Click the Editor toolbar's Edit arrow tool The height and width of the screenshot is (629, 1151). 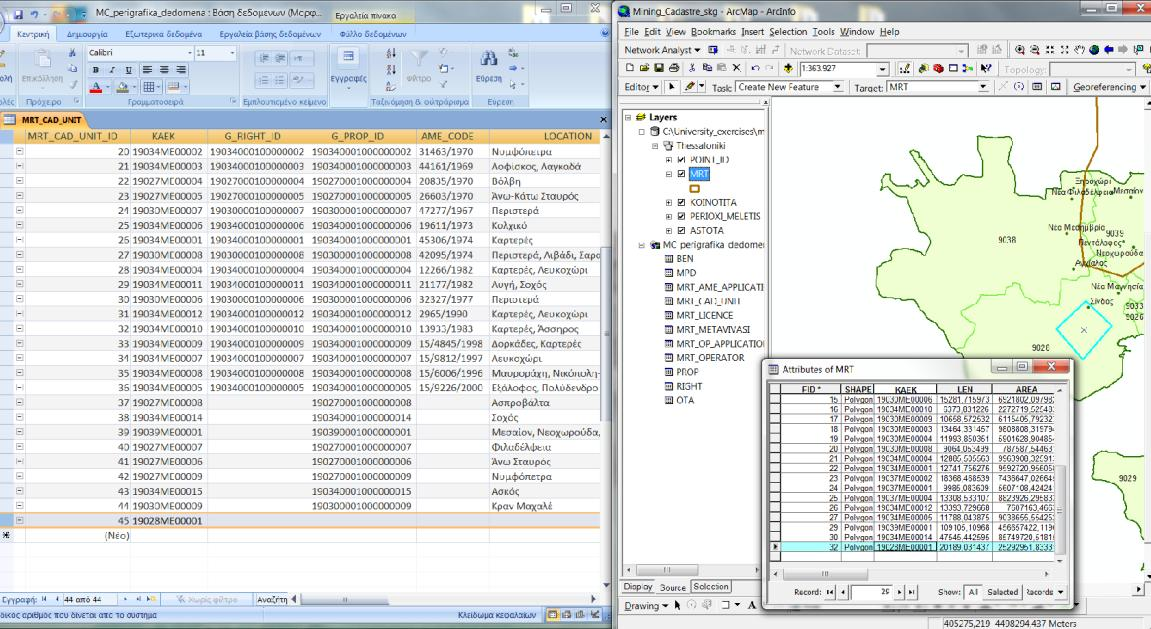671,87
